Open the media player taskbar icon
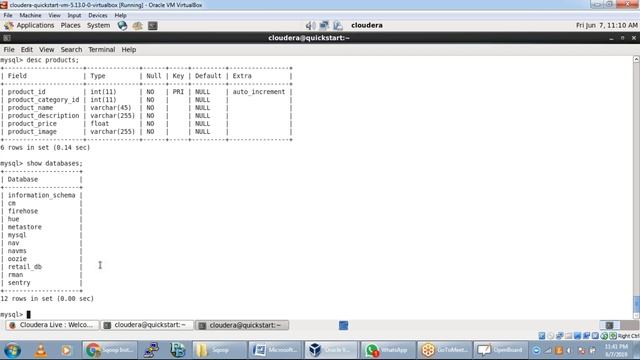This screenshot has height=360, width=640. (x=66, y=350)
